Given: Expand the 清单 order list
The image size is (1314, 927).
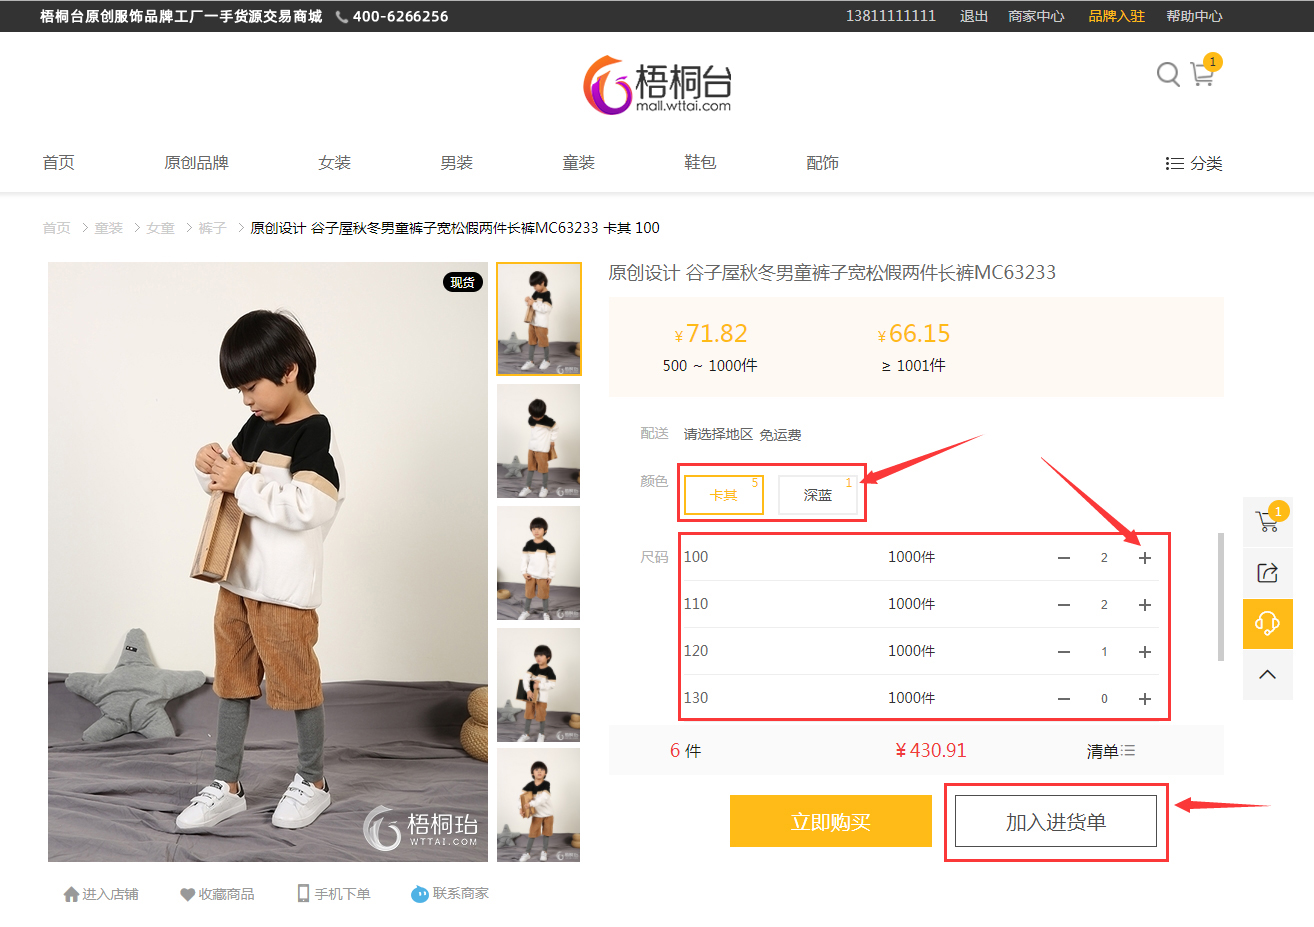Looking at the screenshot, I should pos(1110,751).
